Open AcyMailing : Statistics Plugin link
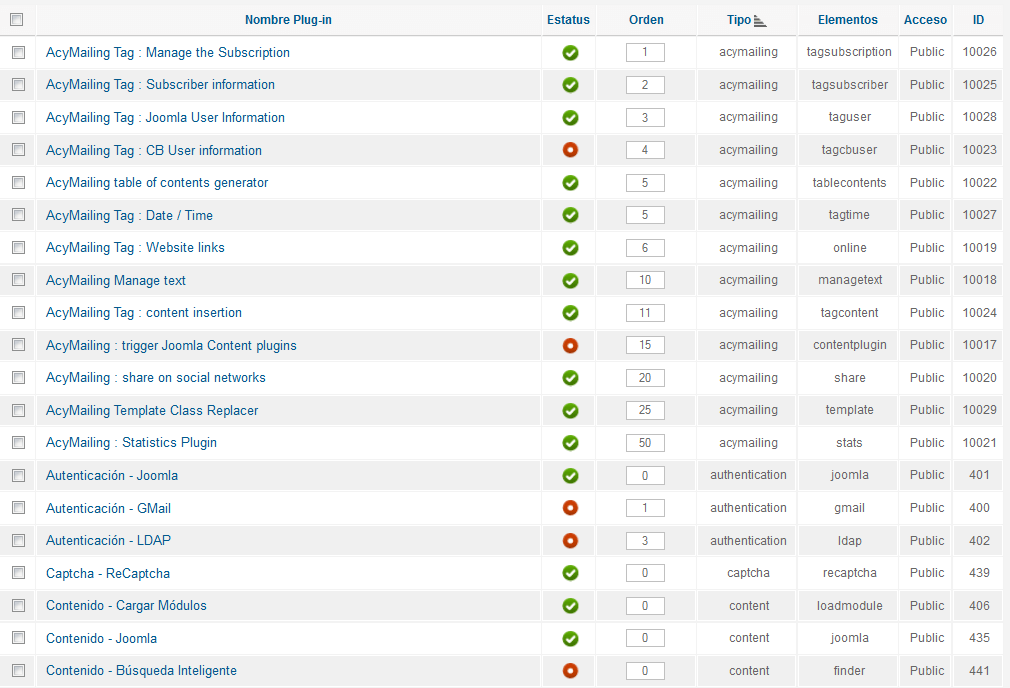This screenshot has width=1010, height=688. point(131,443)
